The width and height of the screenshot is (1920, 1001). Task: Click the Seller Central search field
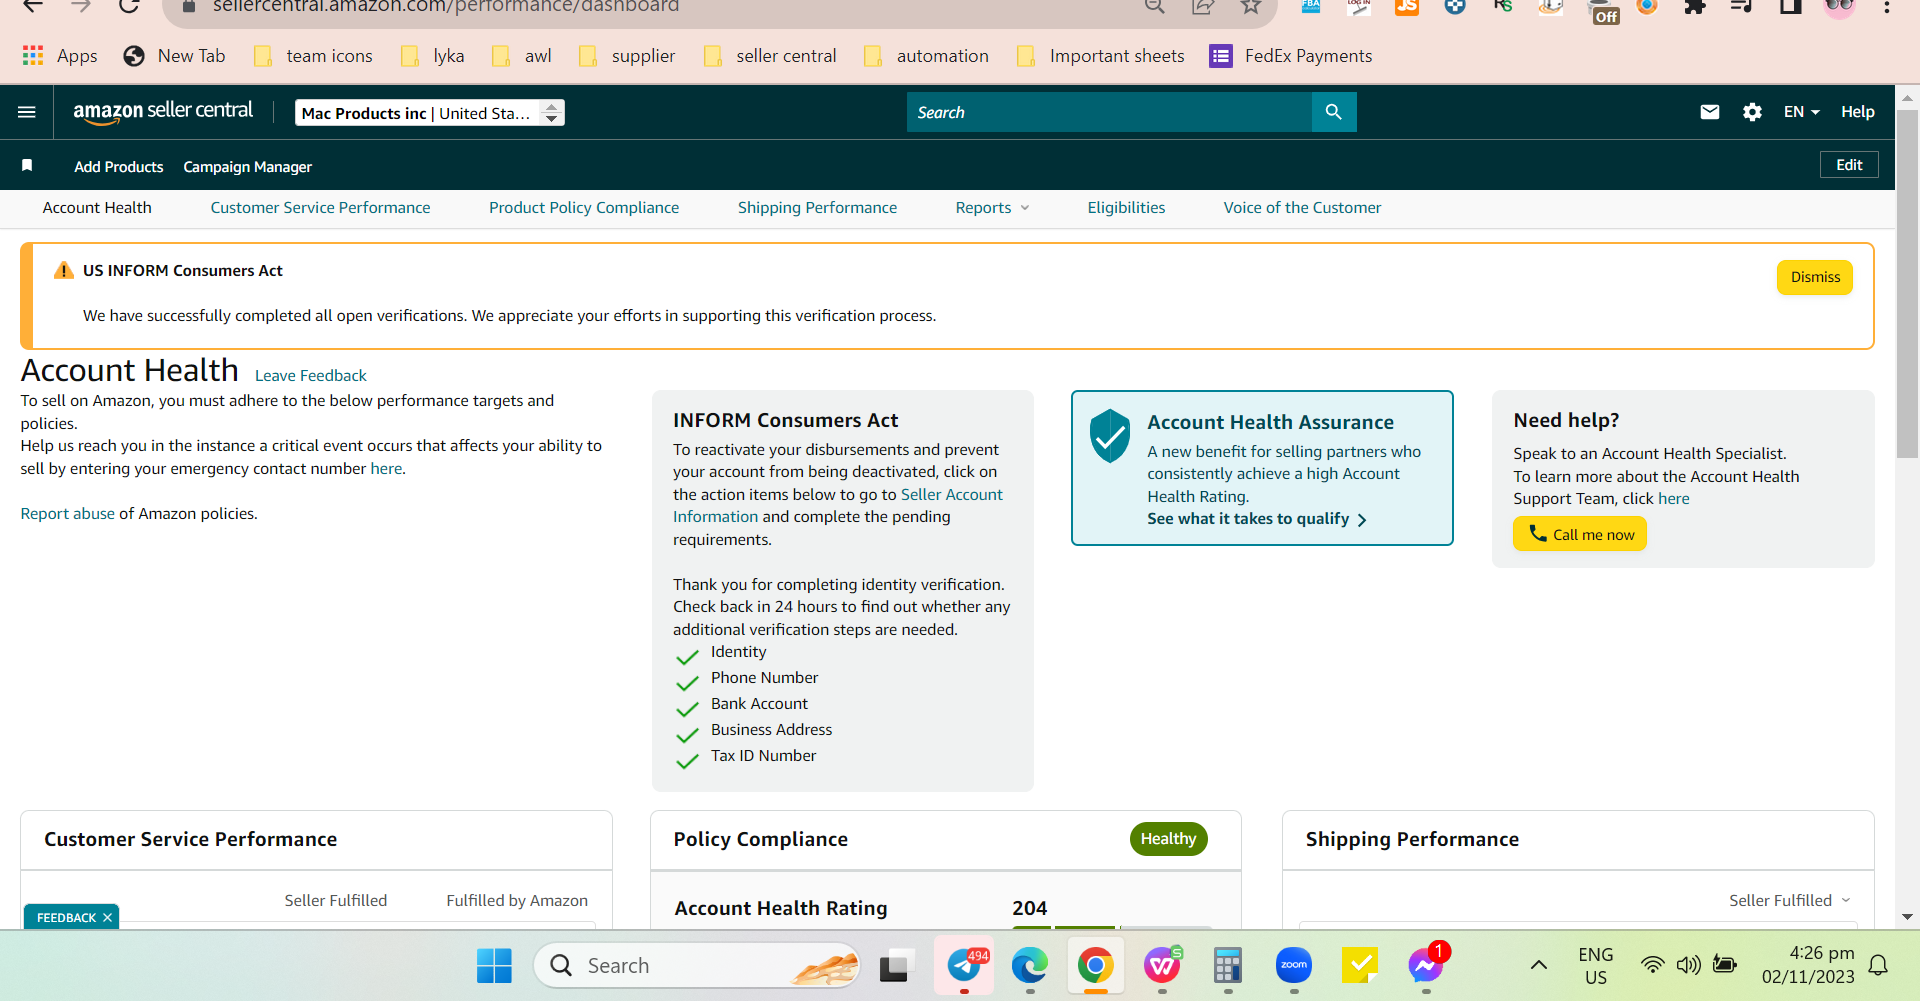(1110, 112)
